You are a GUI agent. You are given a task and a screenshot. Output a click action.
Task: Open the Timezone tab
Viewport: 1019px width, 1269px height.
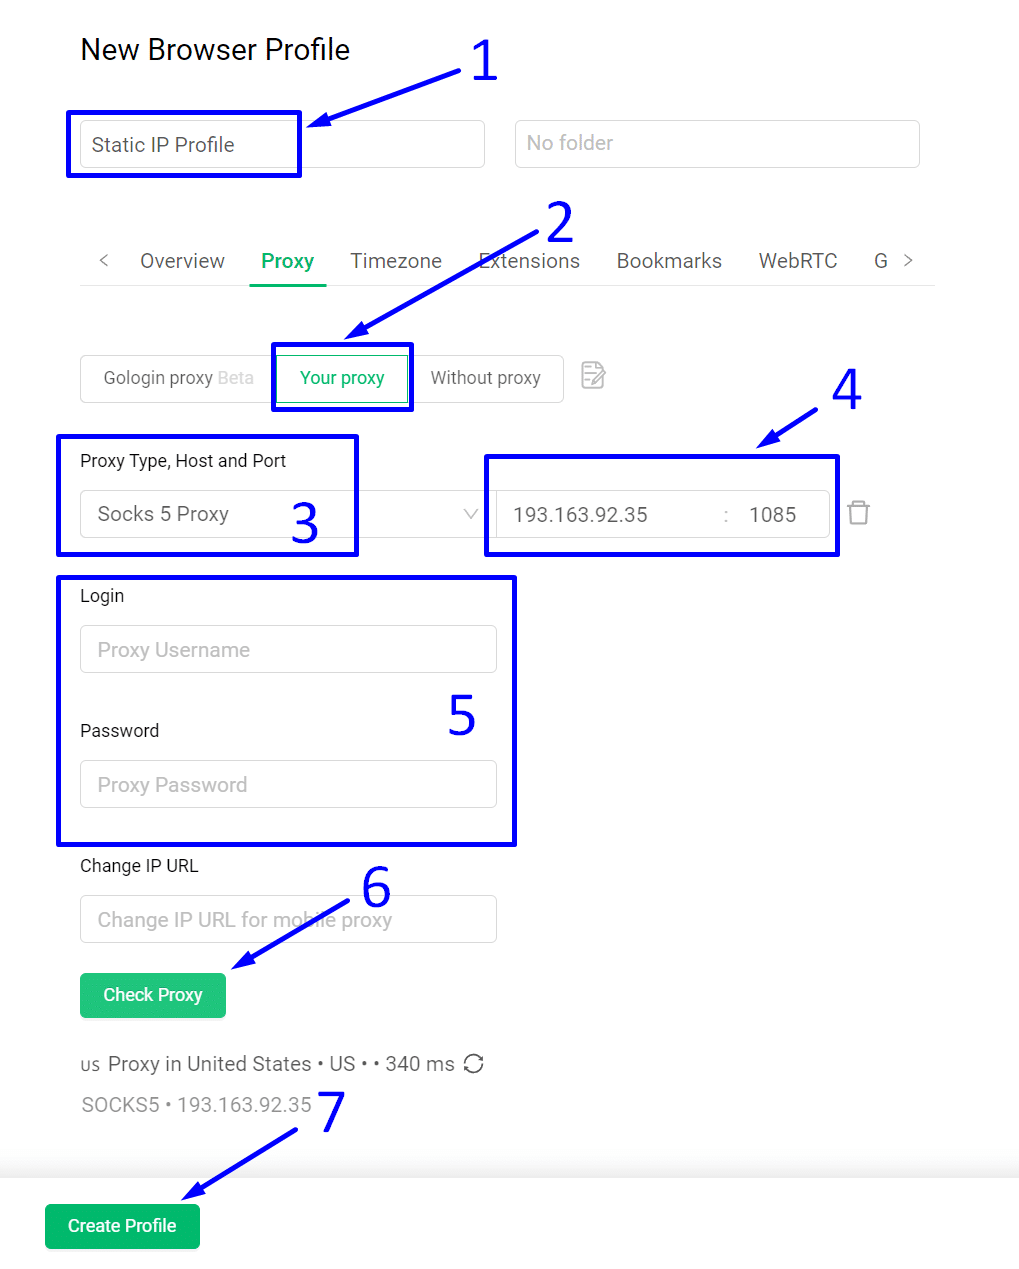[396, 261]
